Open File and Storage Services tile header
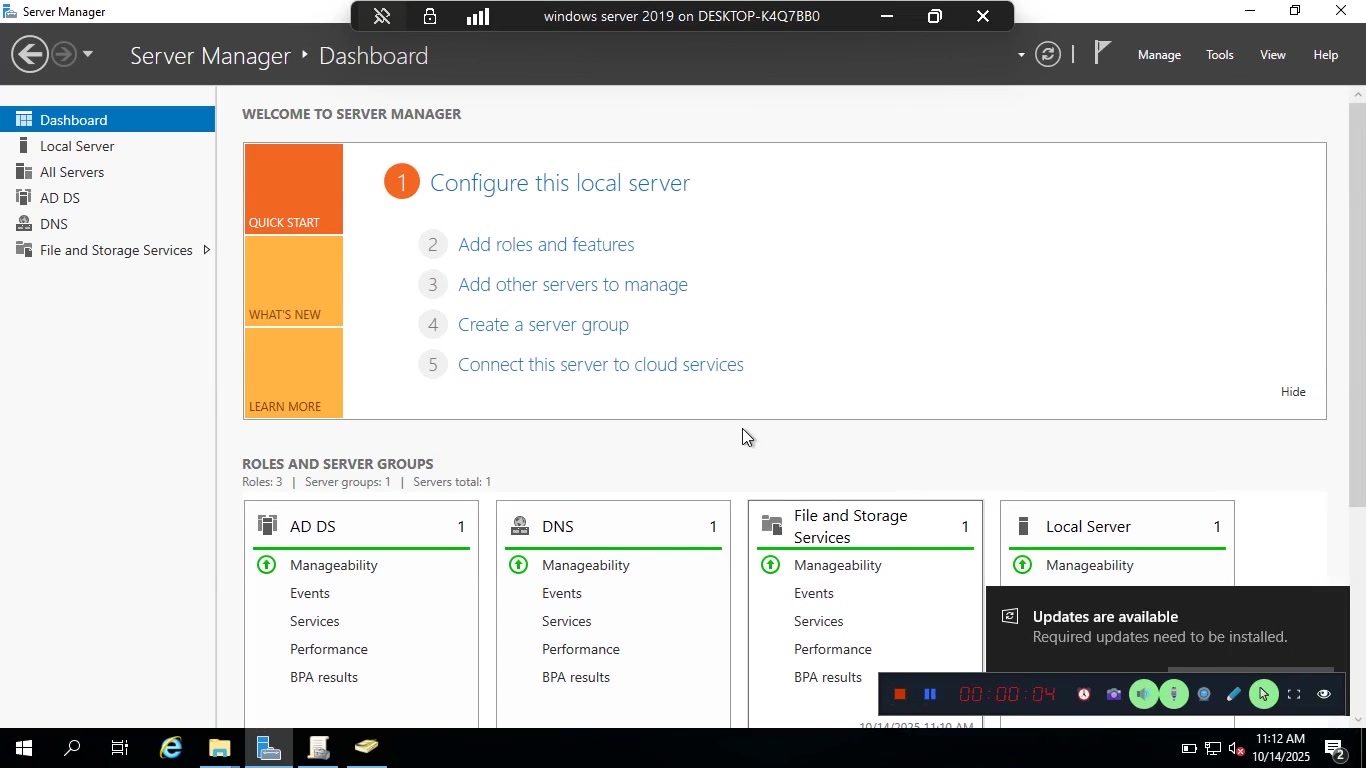 point(865,526)
